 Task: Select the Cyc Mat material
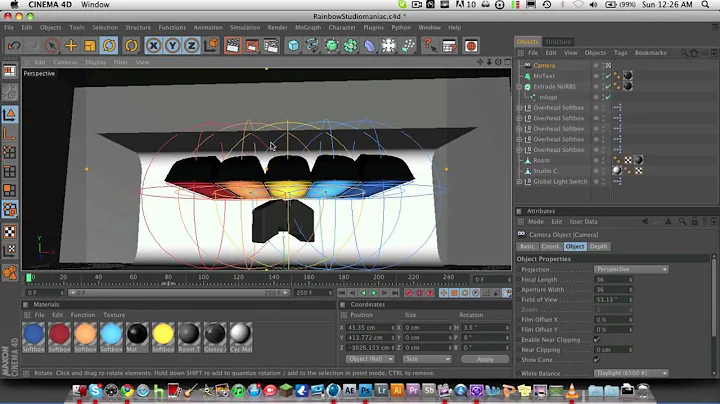241,337
